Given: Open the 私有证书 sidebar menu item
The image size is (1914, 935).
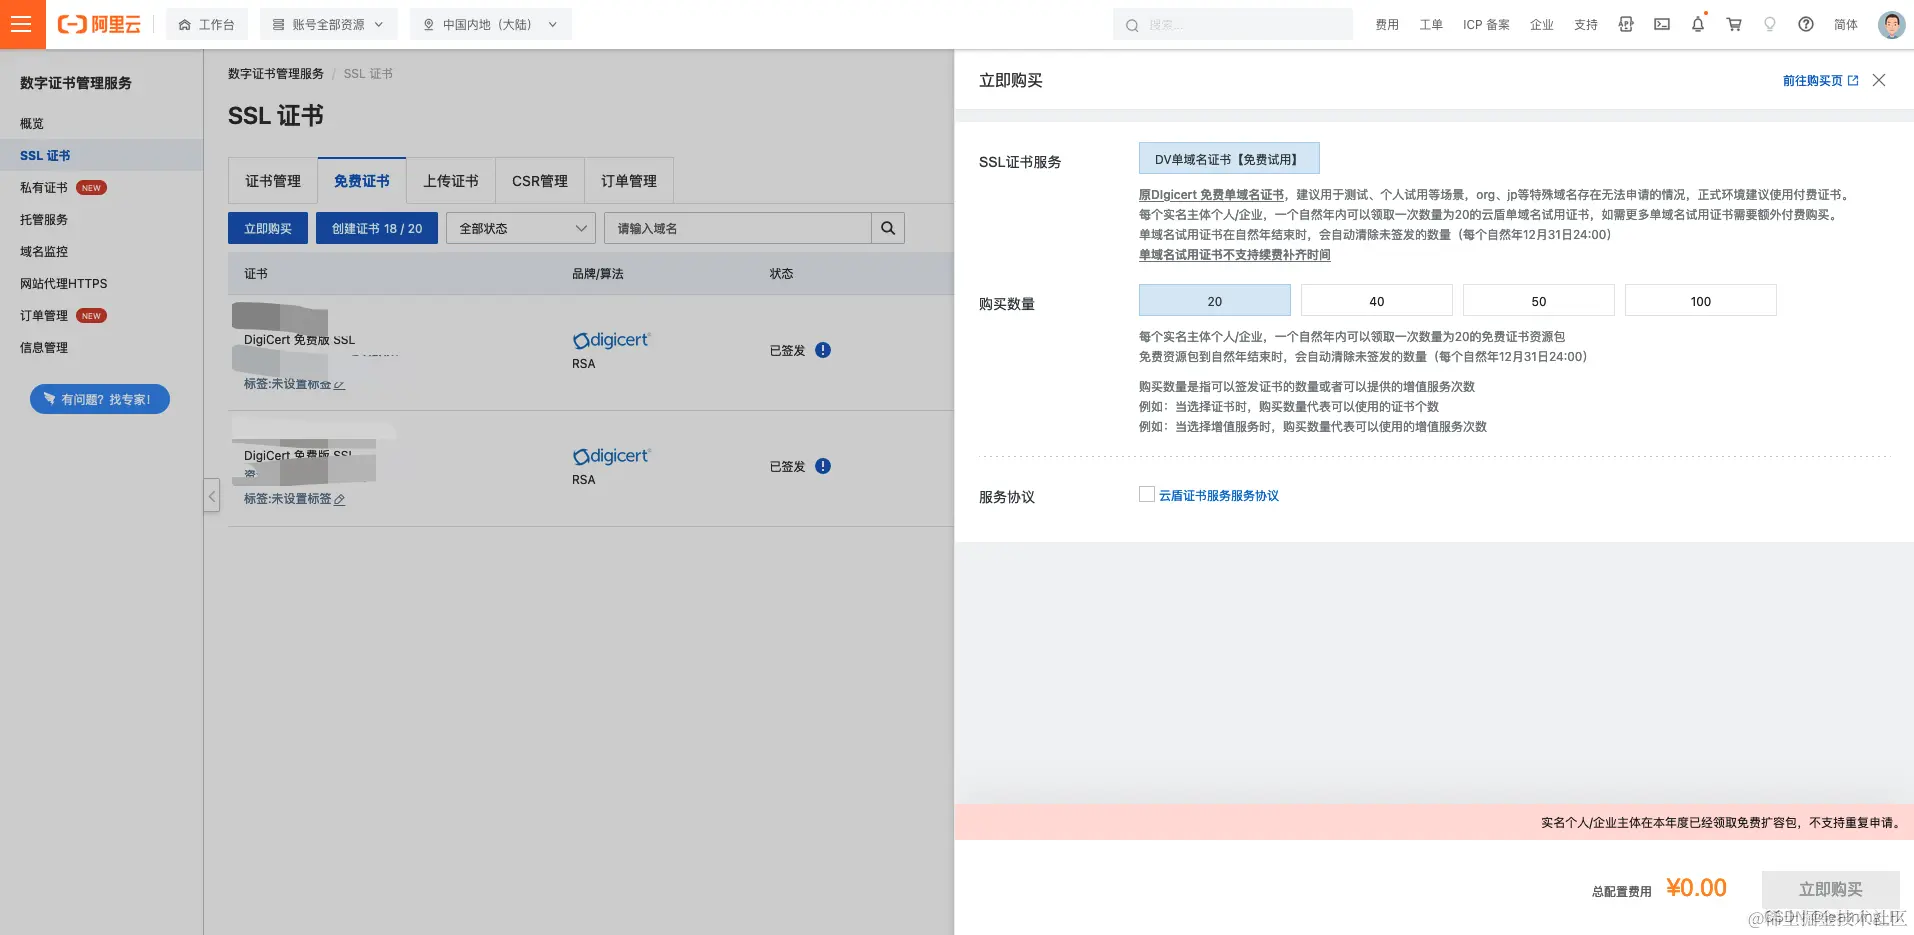Looking at the screenshot, I should pos(42,187).
